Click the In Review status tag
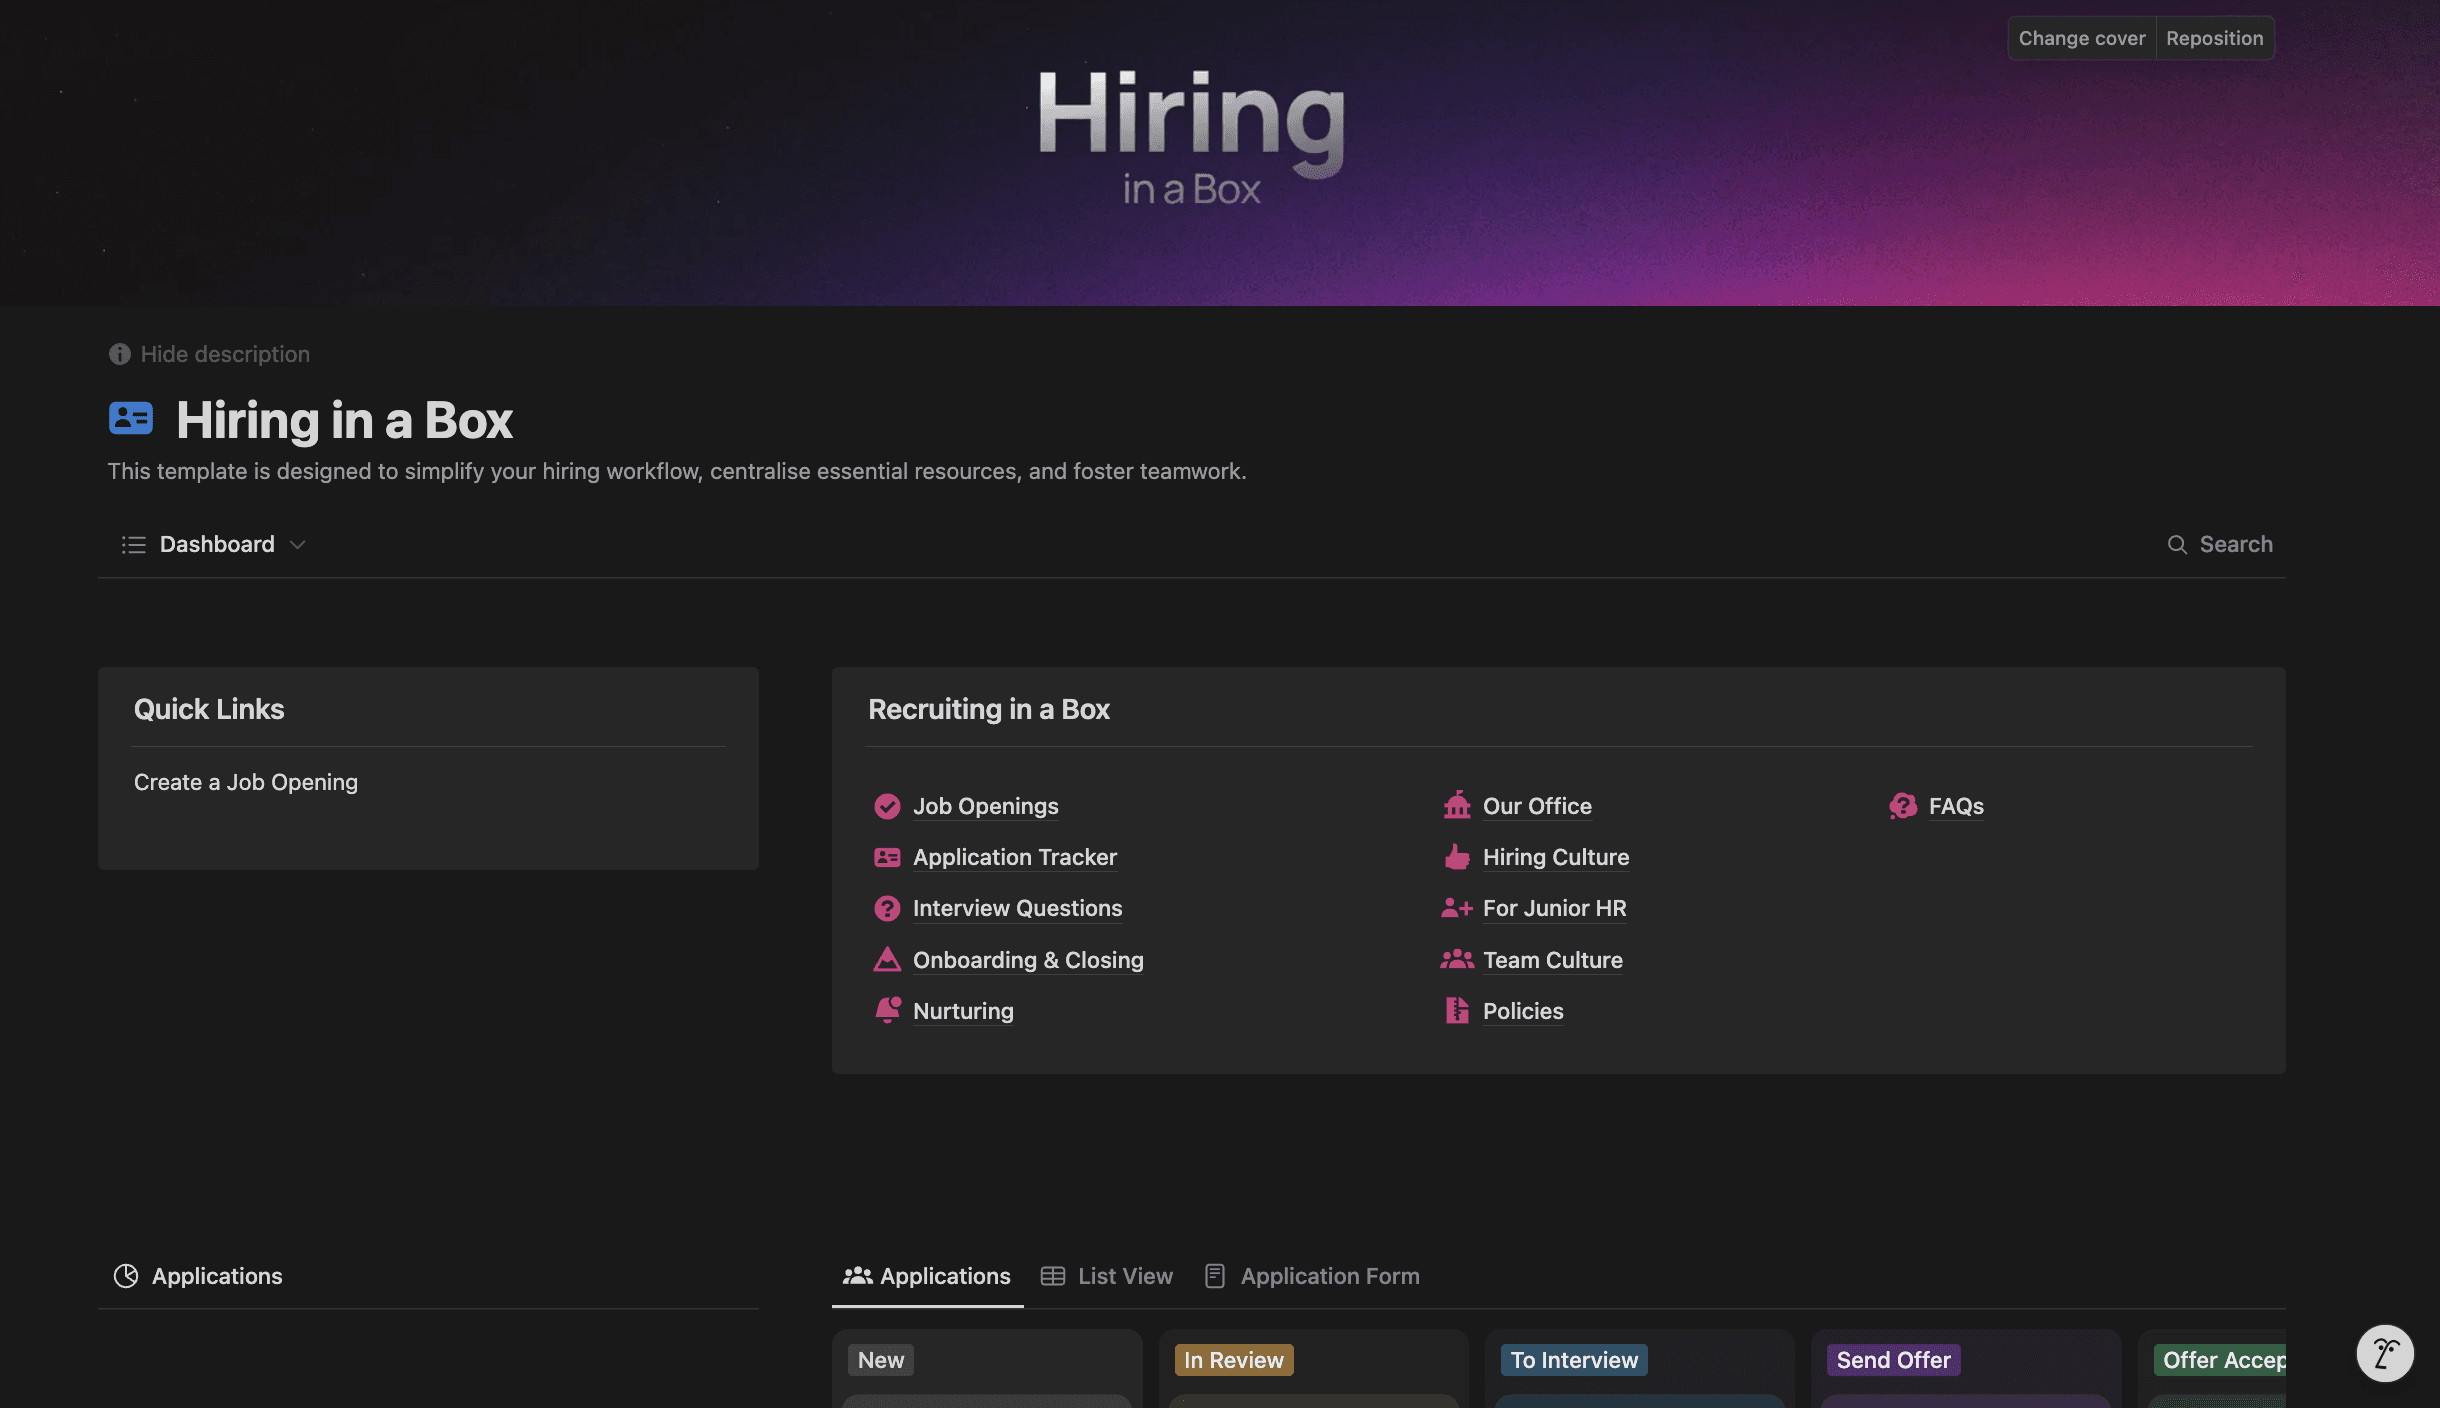 [x=1234, y=1360]
